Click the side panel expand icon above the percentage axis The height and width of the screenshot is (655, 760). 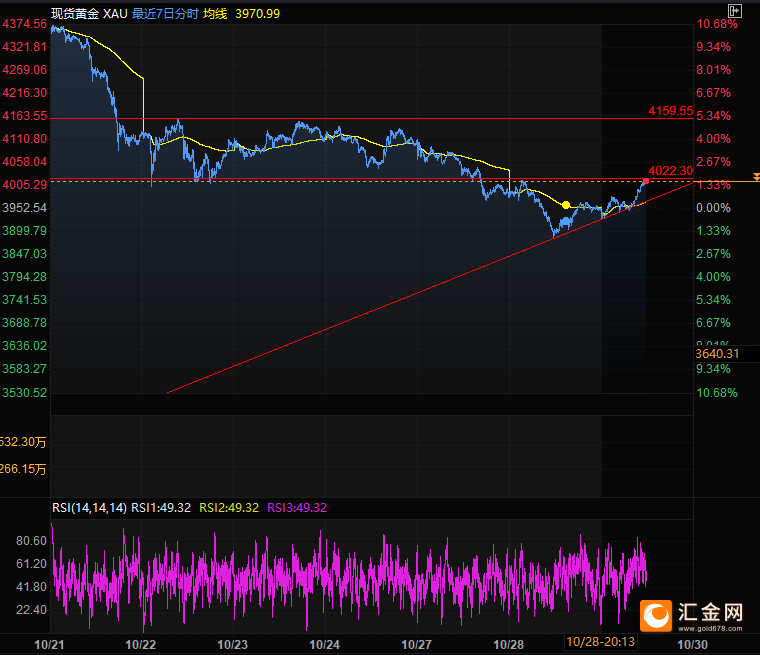pos(735,11)
